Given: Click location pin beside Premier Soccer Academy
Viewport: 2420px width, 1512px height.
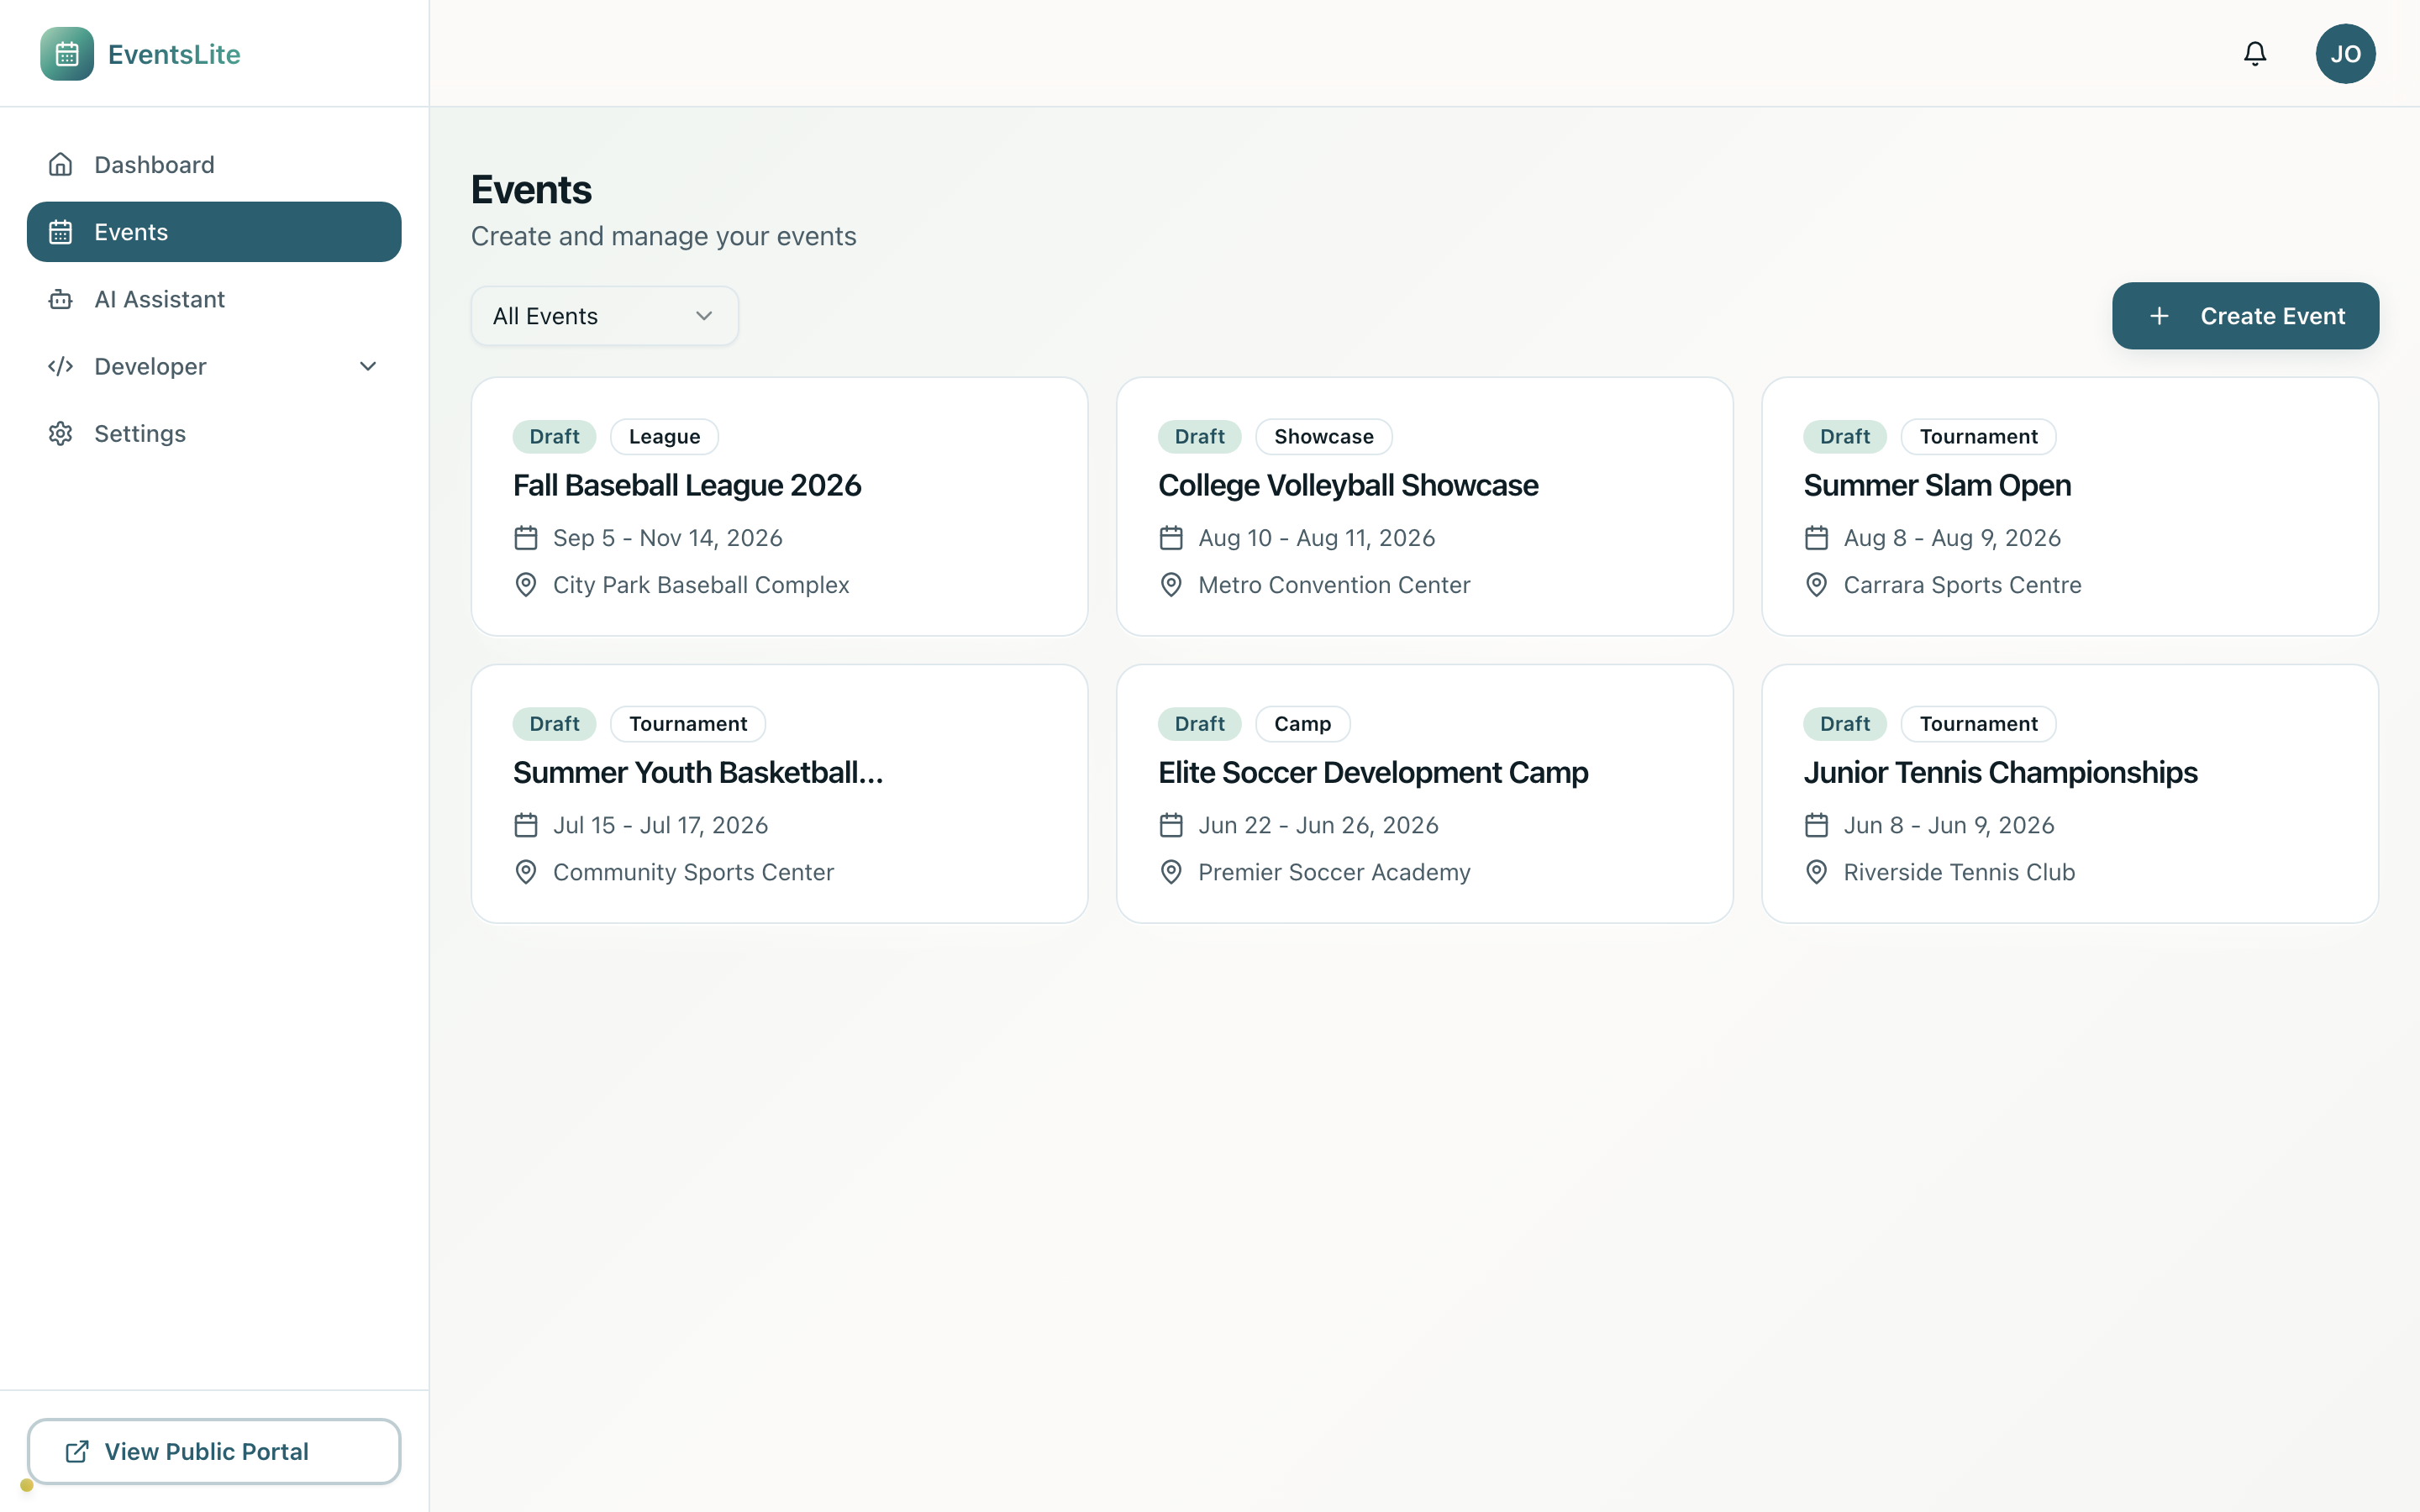Looking at the screenshot, I should (1171, 872).
